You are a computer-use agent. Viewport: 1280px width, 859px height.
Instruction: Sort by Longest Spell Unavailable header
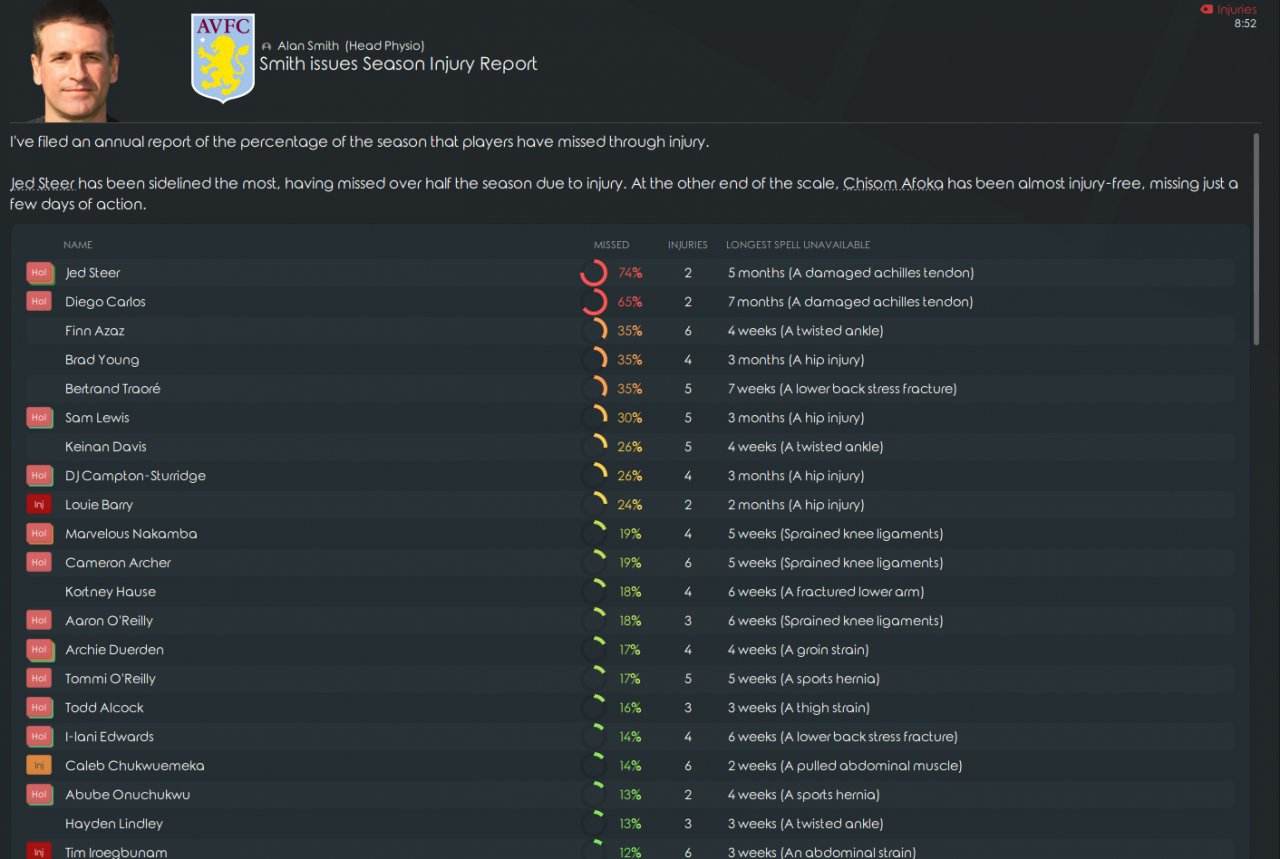tap(797, 245)
